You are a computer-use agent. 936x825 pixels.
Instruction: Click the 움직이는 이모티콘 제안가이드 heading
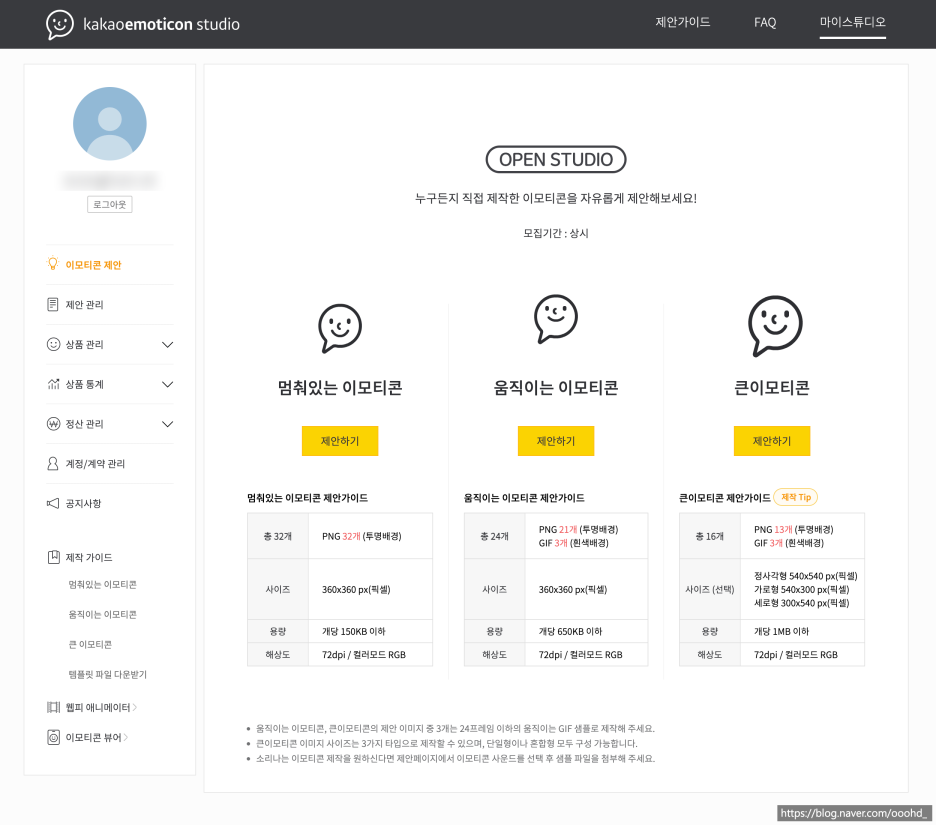pos(524,498)
